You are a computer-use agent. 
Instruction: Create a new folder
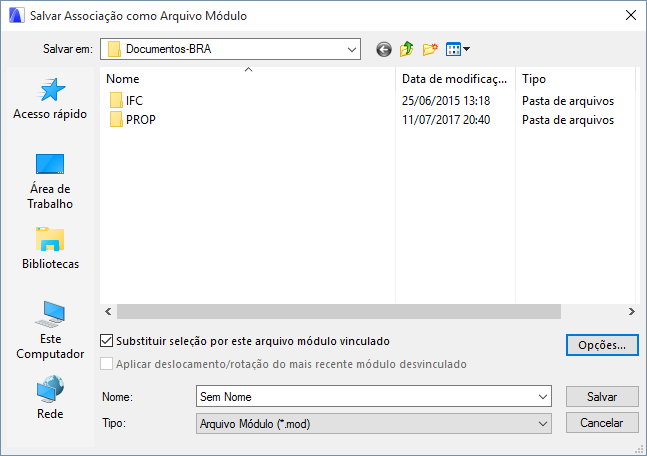coord(430,50)
